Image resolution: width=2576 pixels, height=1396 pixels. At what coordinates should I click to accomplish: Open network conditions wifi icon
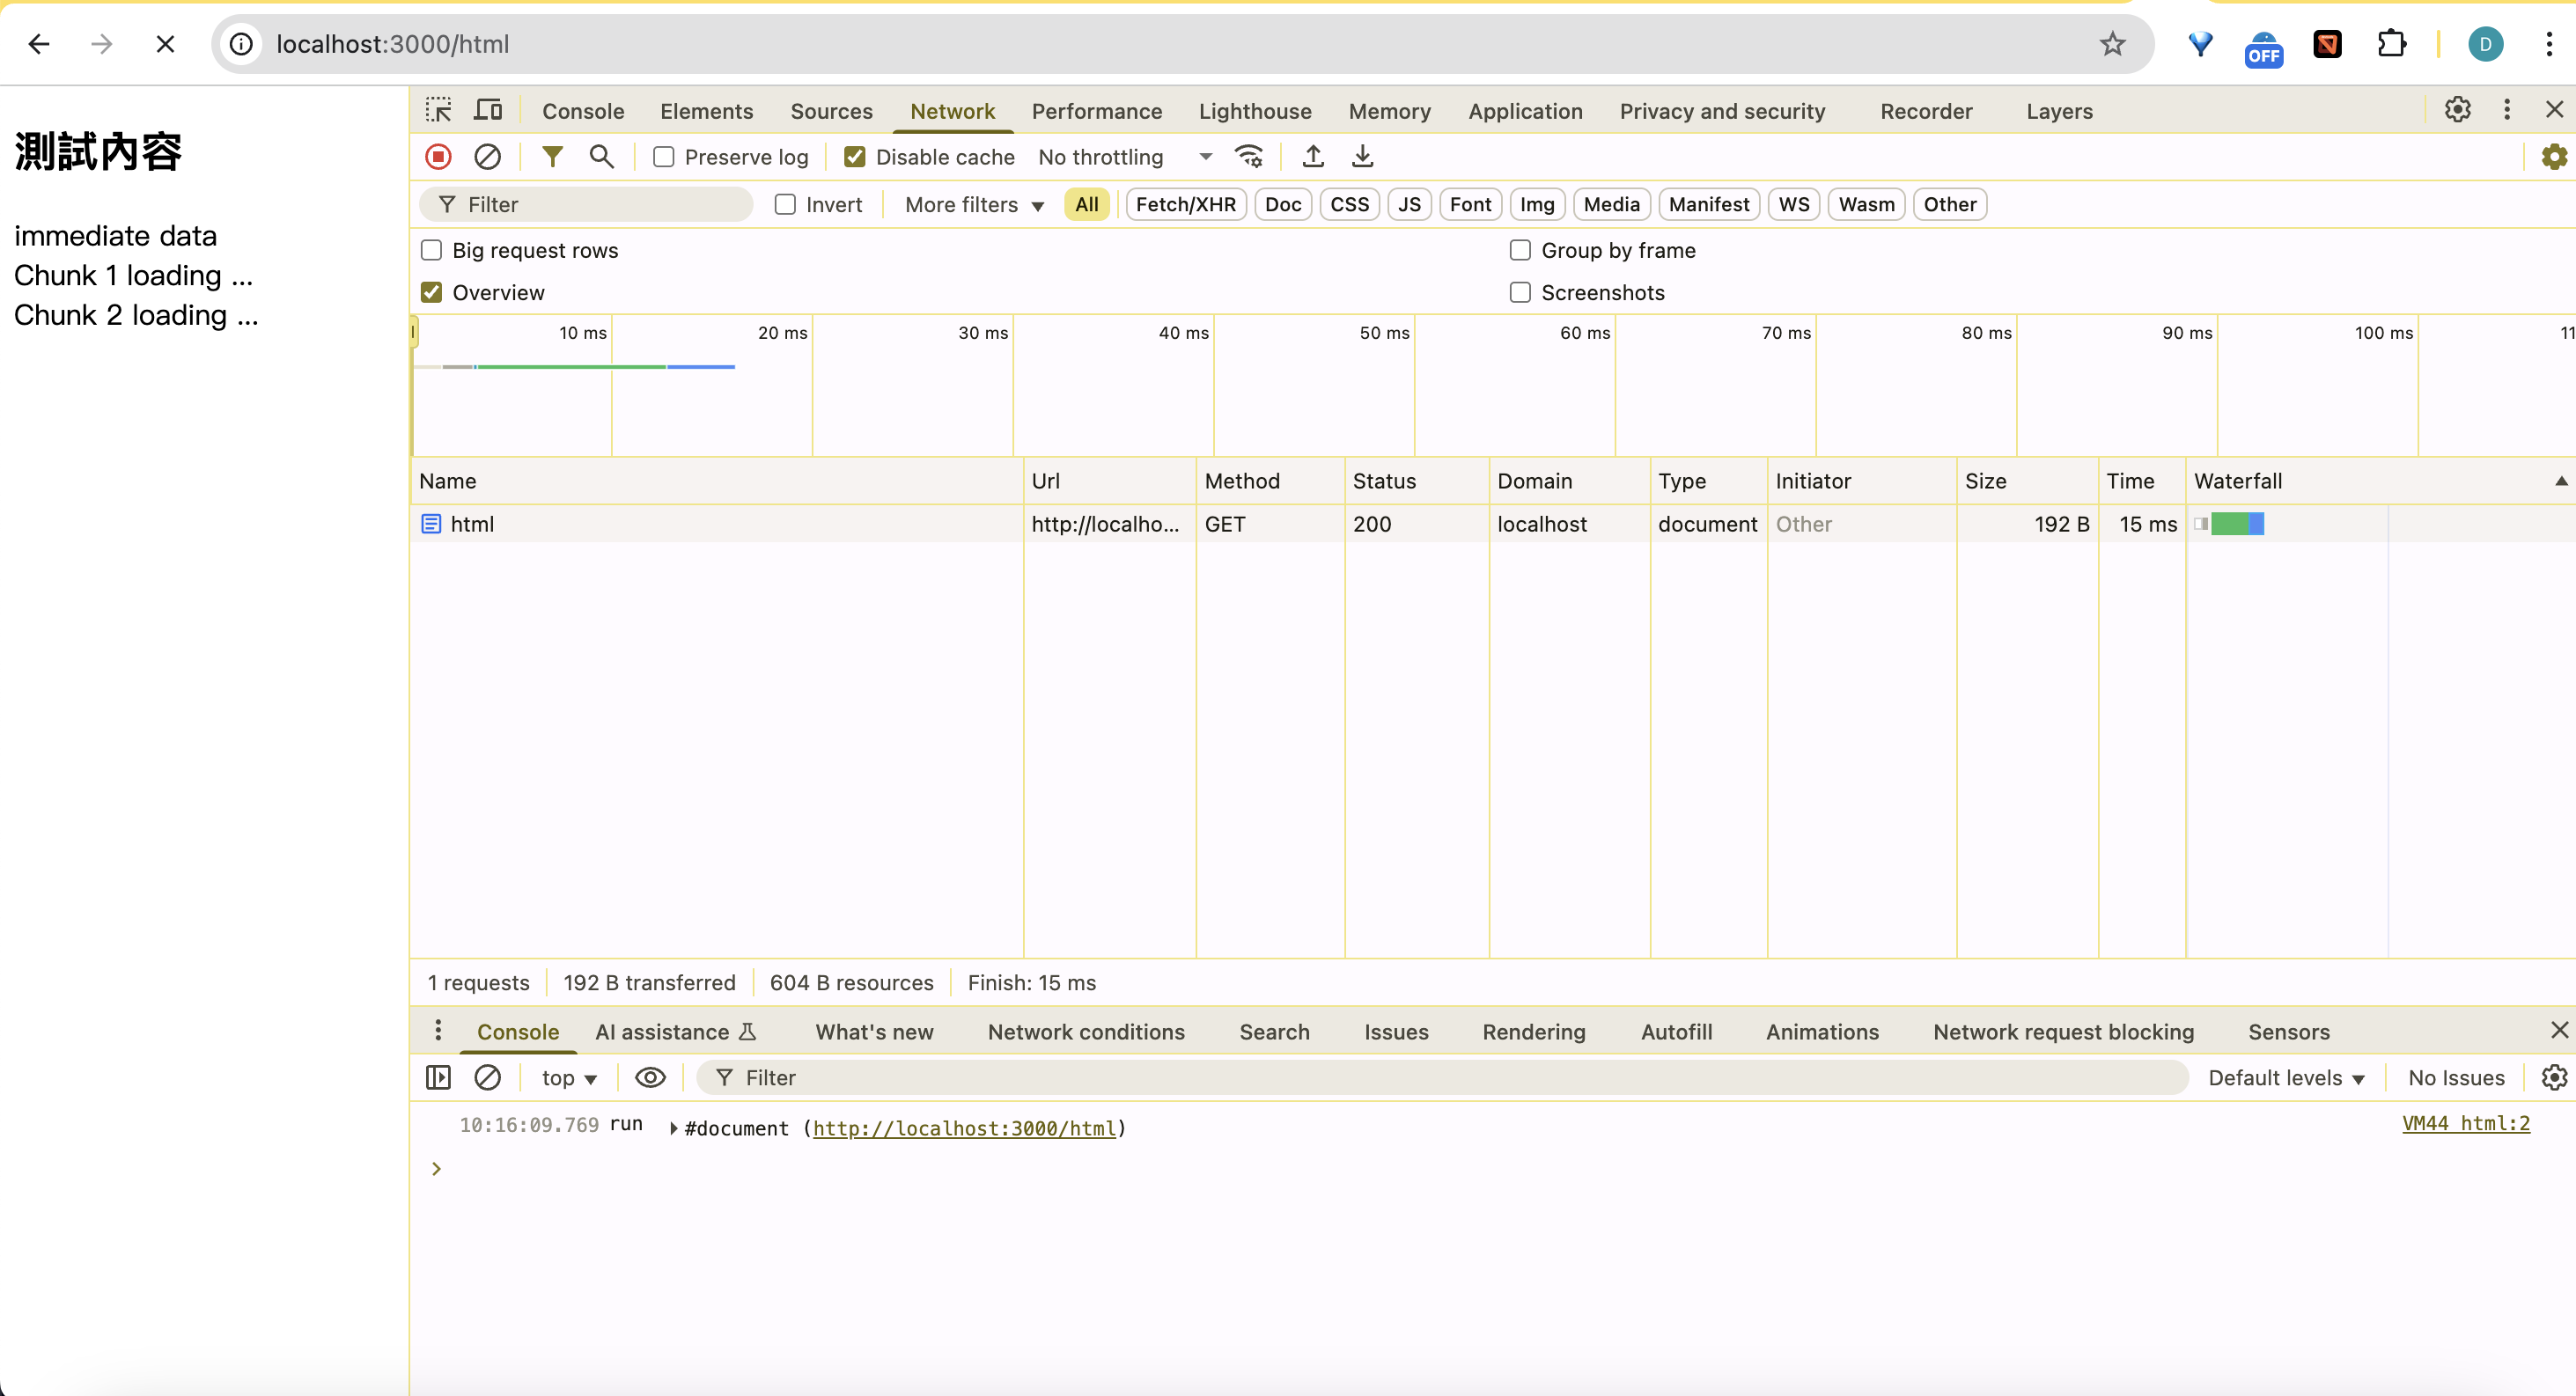tap(1249, 157)
